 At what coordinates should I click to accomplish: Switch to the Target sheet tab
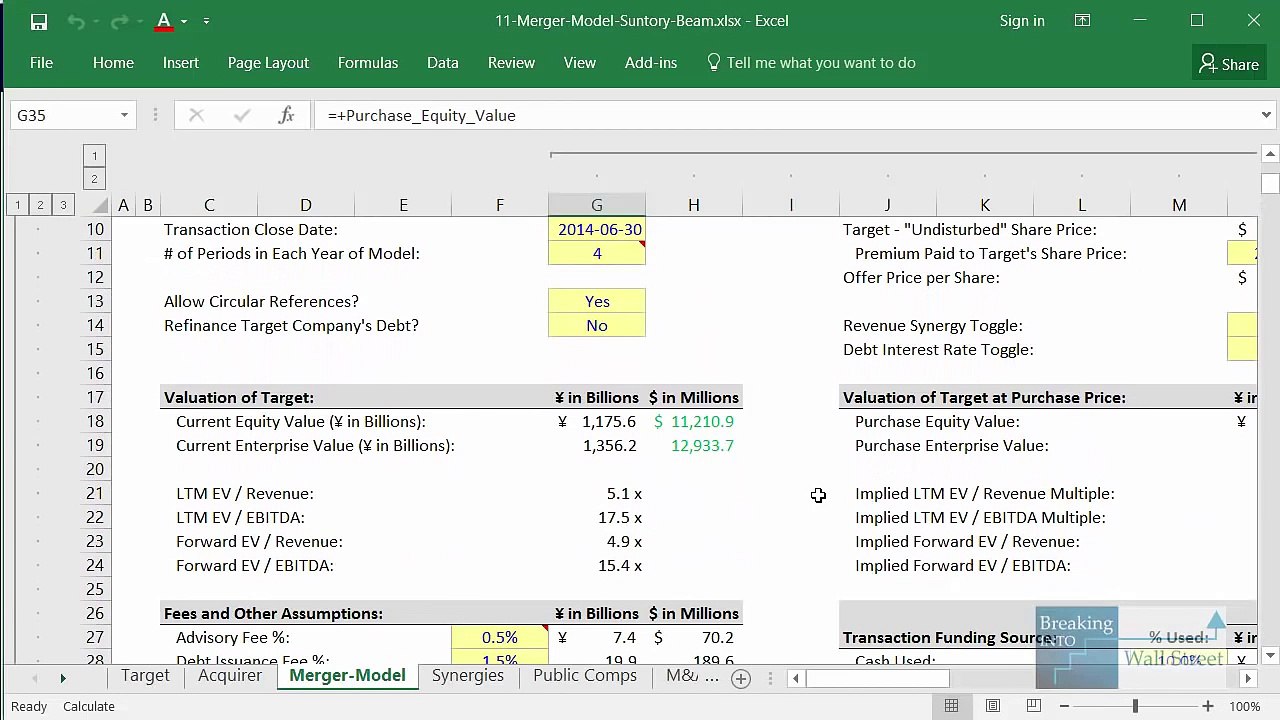click(x=145, y=676)
